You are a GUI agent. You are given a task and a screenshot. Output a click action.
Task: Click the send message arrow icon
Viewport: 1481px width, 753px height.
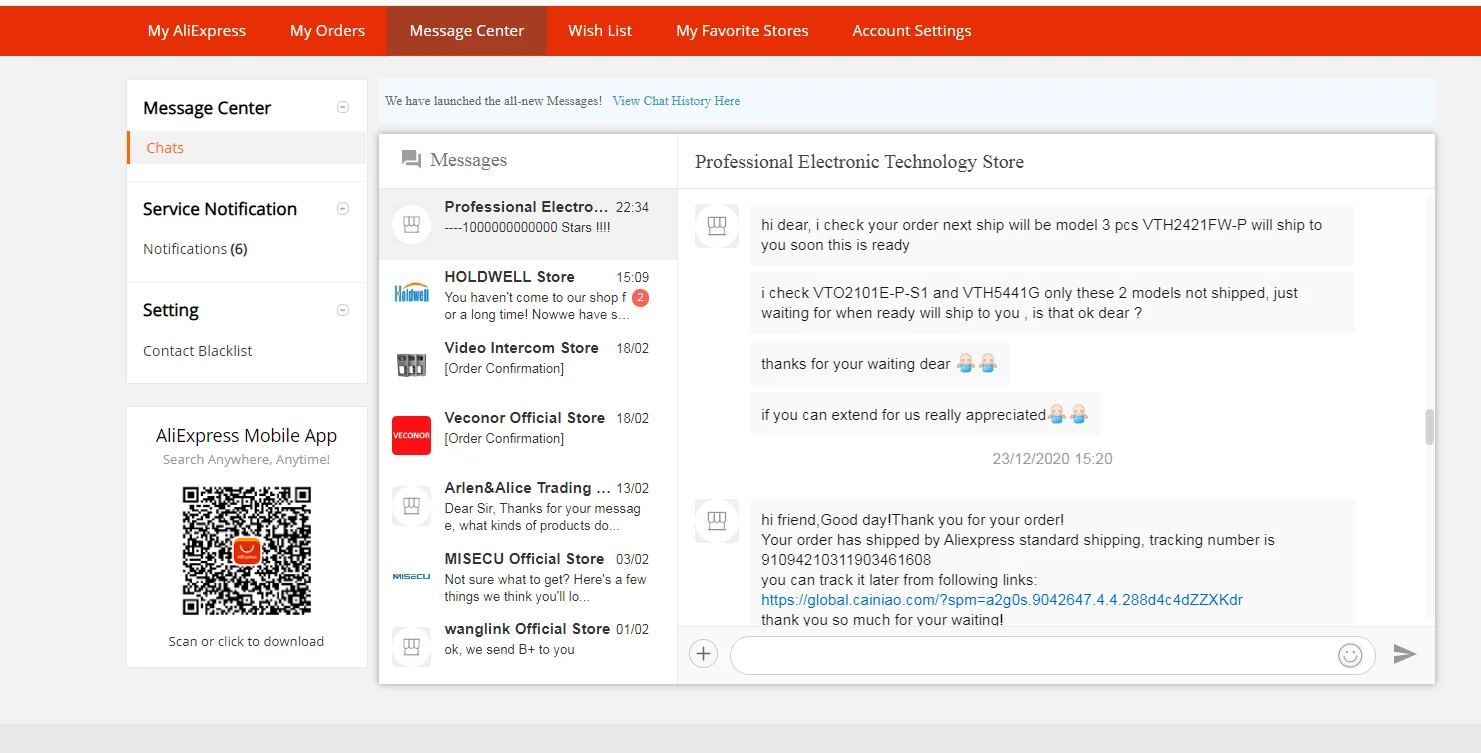[x=1405, y=654]
